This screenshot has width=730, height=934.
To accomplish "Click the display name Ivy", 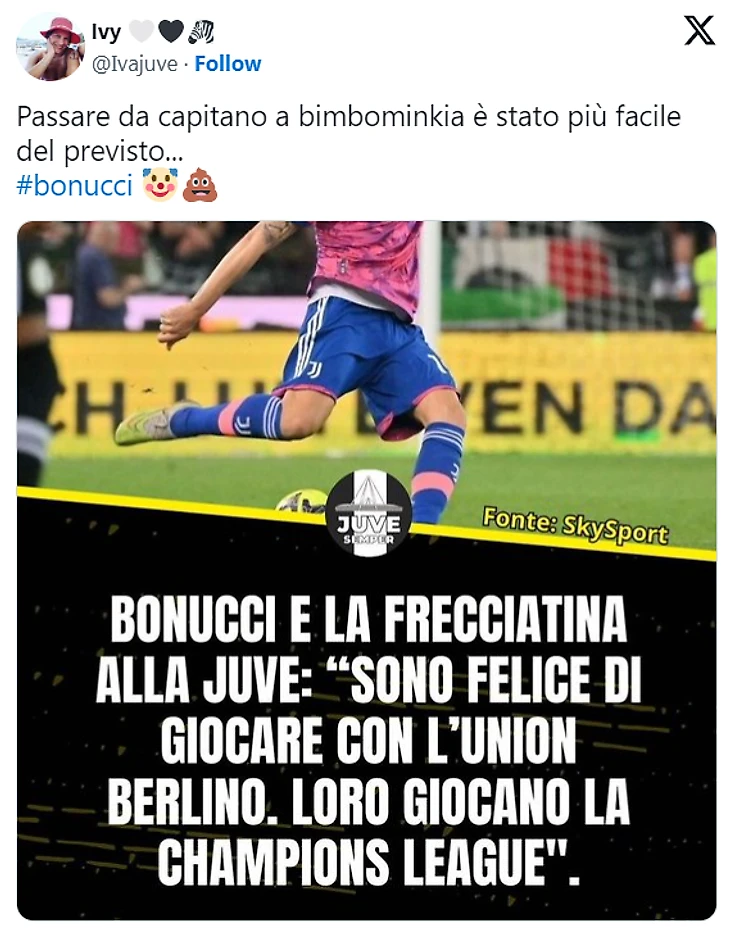I will pyautogui.click(x=106, y=32).
